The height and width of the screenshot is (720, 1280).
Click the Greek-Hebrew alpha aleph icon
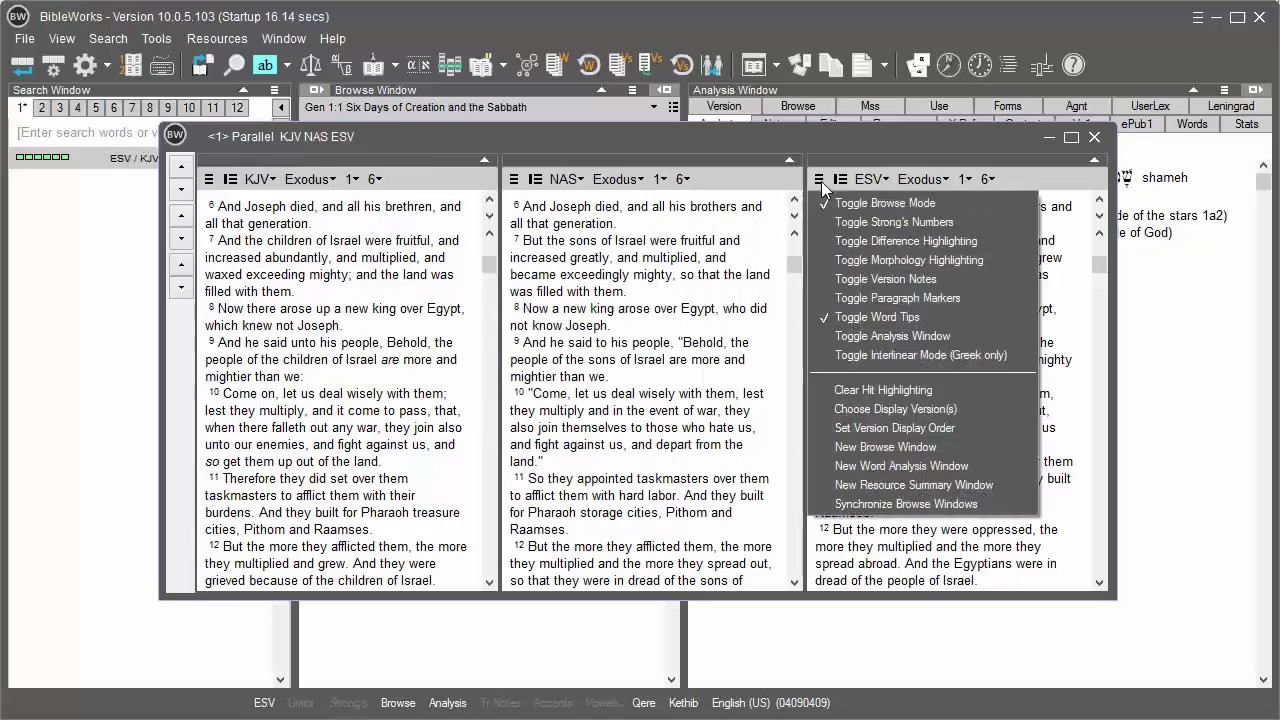(x=419, y=65)
